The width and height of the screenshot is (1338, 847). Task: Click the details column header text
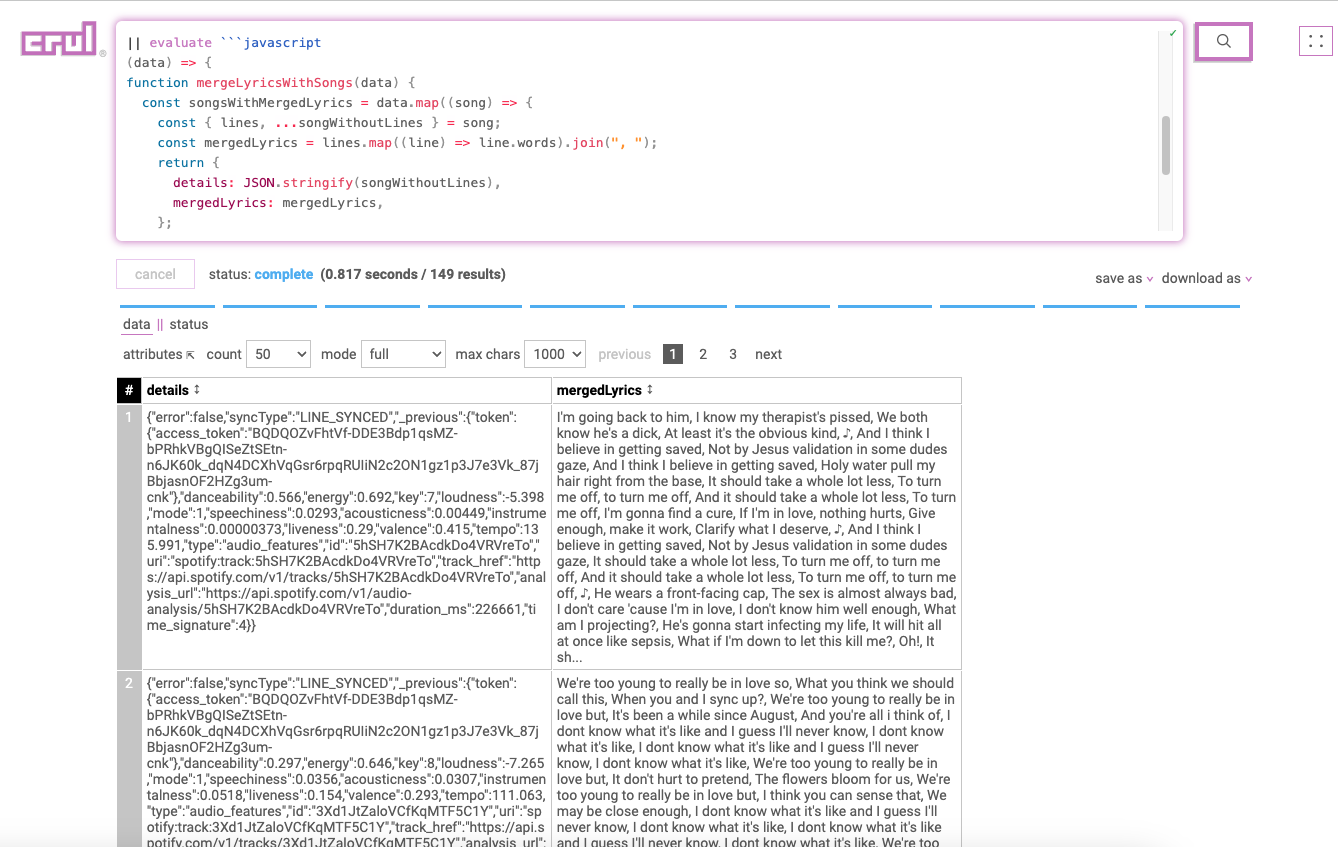tap(168, 390)
